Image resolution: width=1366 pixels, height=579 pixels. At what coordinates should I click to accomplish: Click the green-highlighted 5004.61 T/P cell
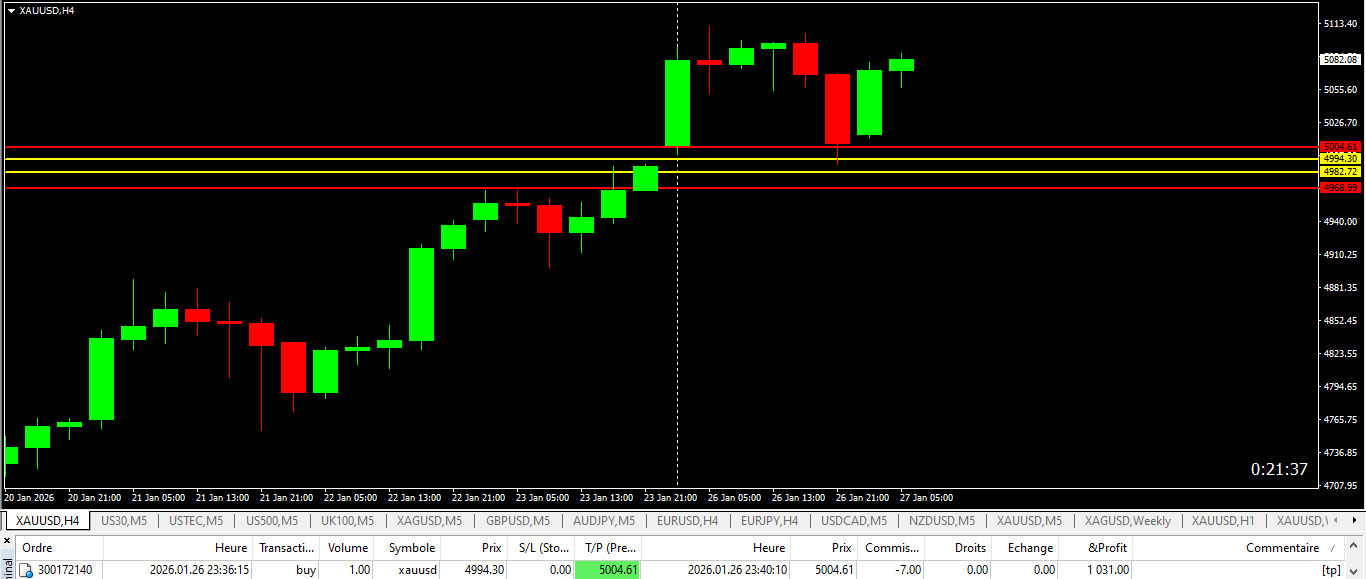(608, 570)
